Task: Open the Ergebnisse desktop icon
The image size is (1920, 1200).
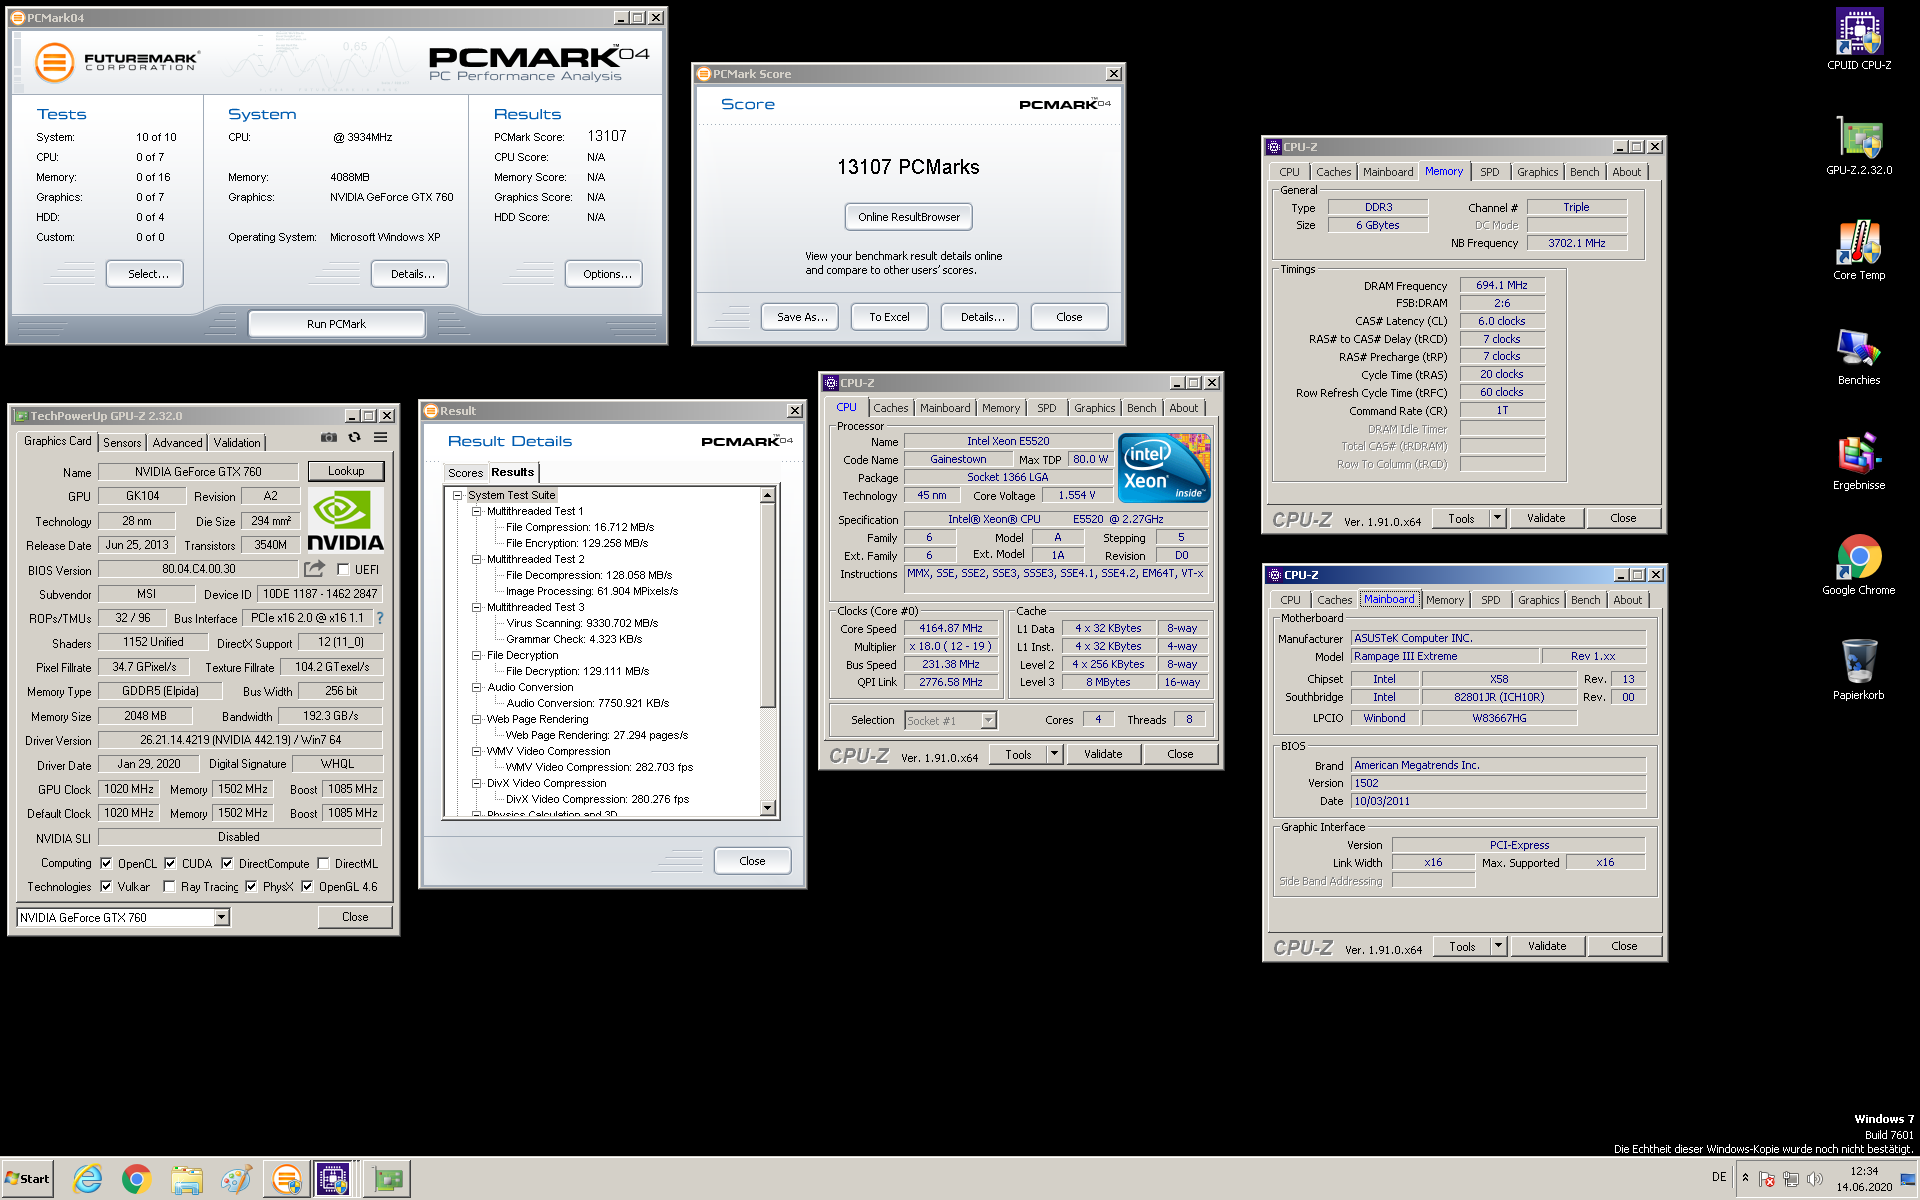Action: (1859, 461)
